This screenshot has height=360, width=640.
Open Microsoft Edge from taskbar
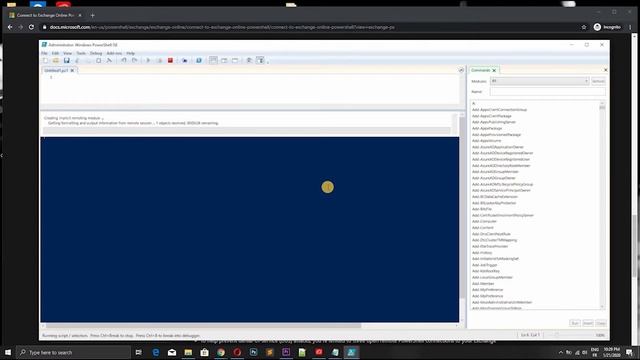point(156,352)
